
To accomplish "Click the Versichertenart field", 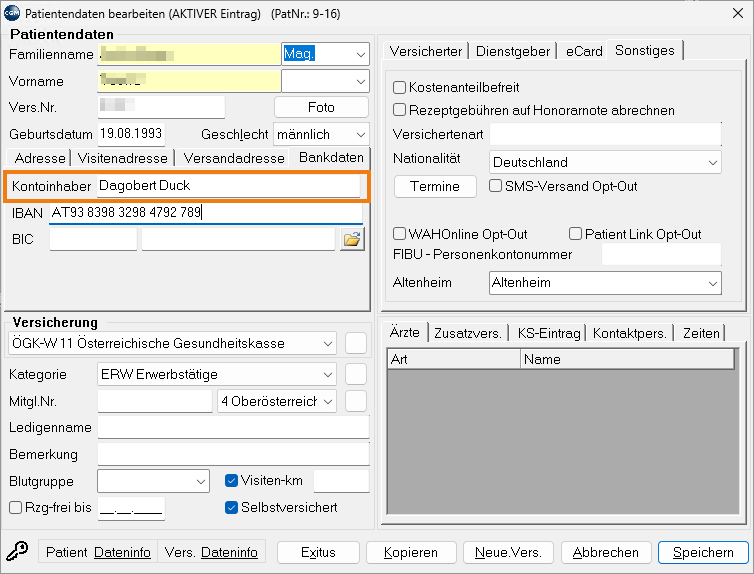I will coord(605,134).
